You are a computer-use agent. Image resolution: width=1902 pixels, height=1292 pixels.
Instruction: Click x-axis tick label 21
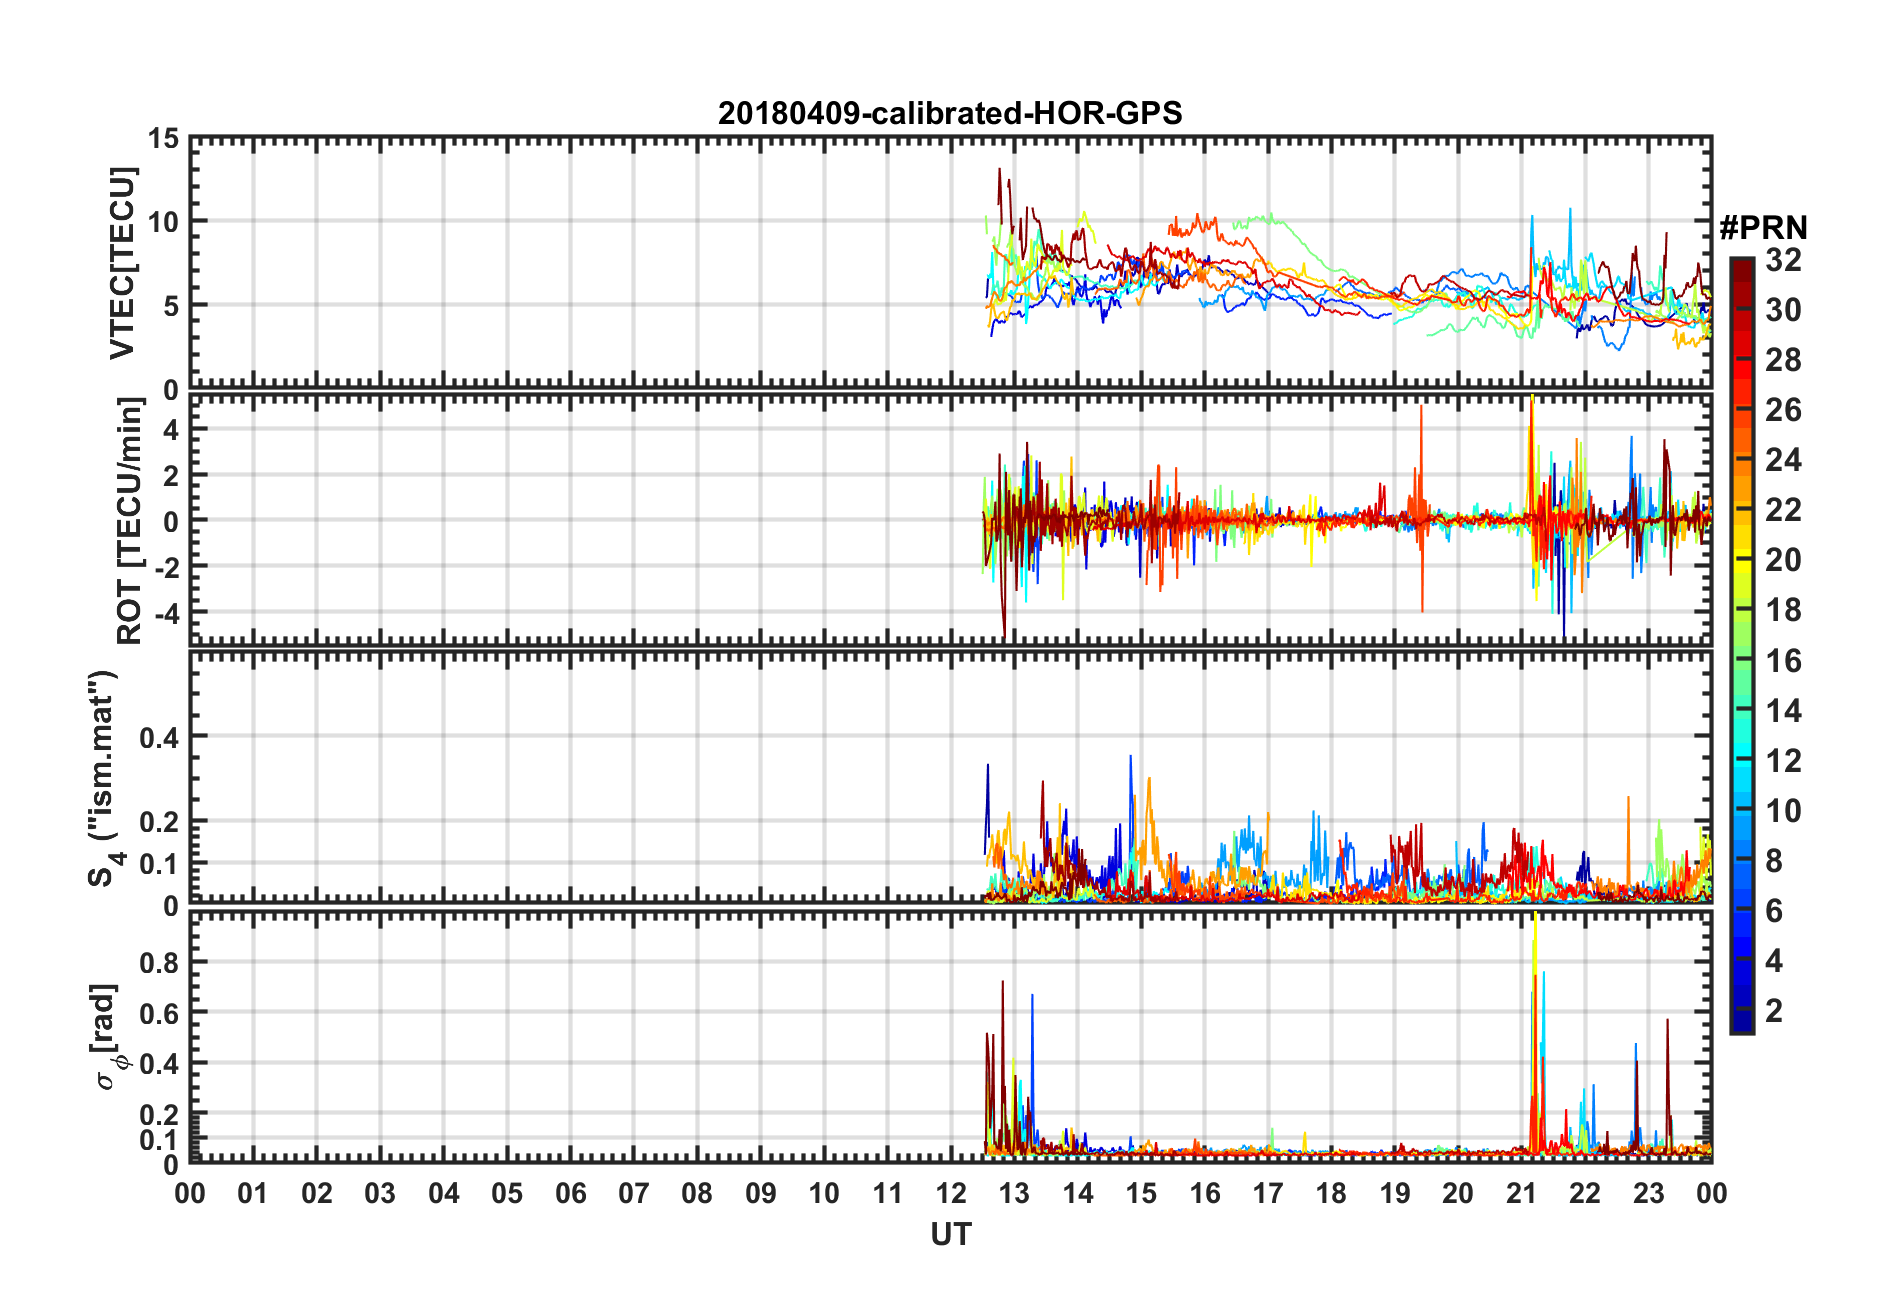click(1522, 1194)
